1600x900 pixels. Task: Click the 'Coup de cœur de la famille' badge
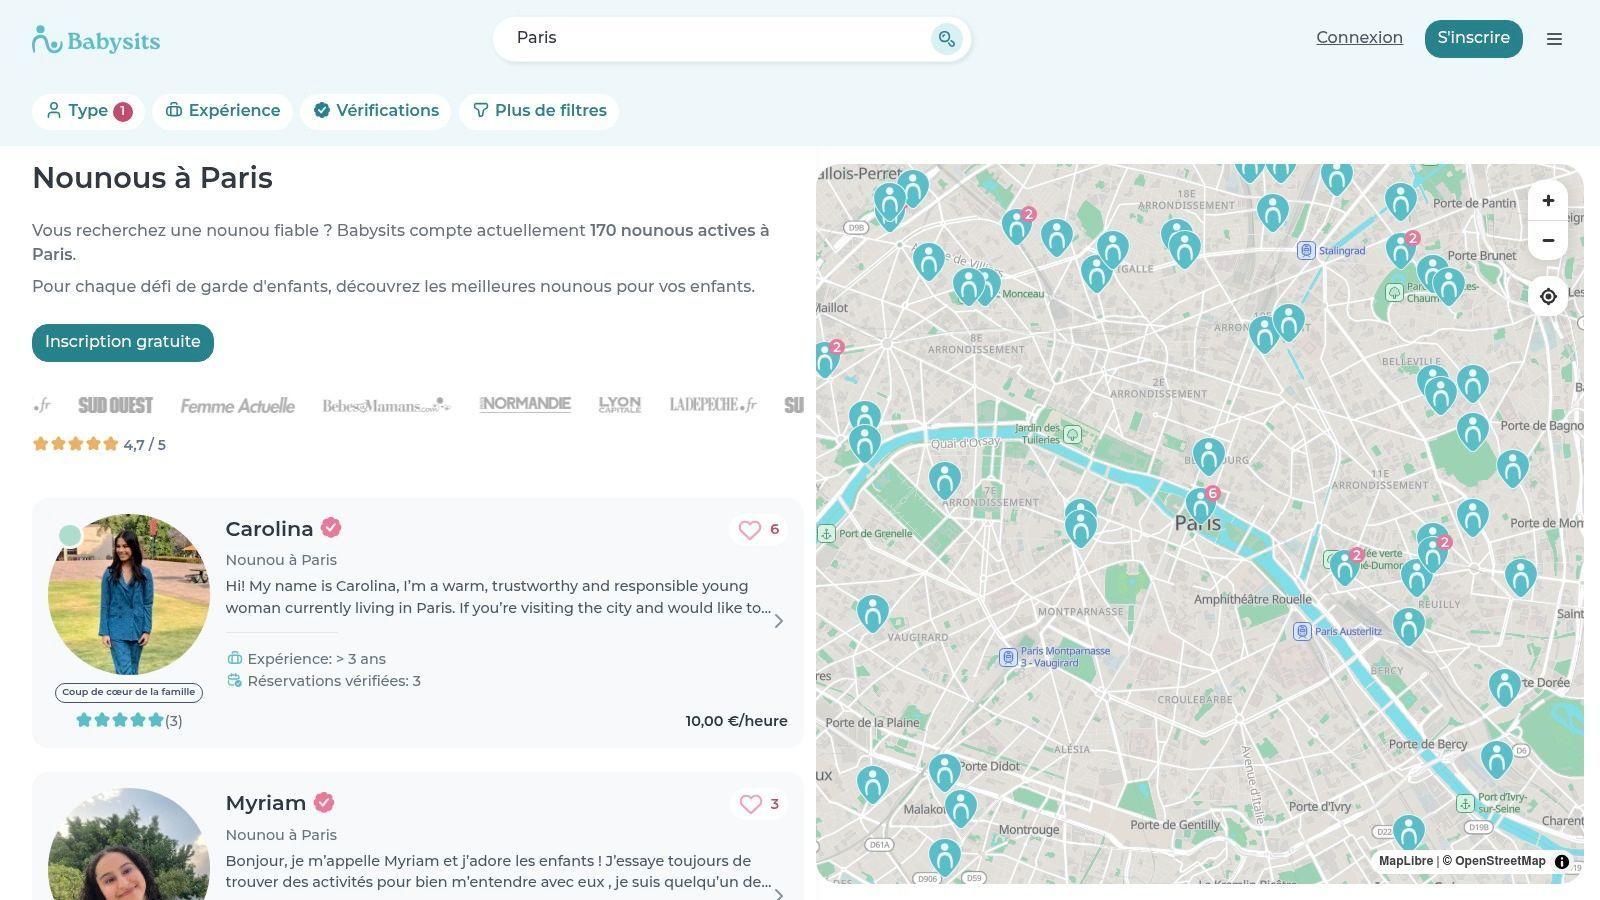(129, 692)
